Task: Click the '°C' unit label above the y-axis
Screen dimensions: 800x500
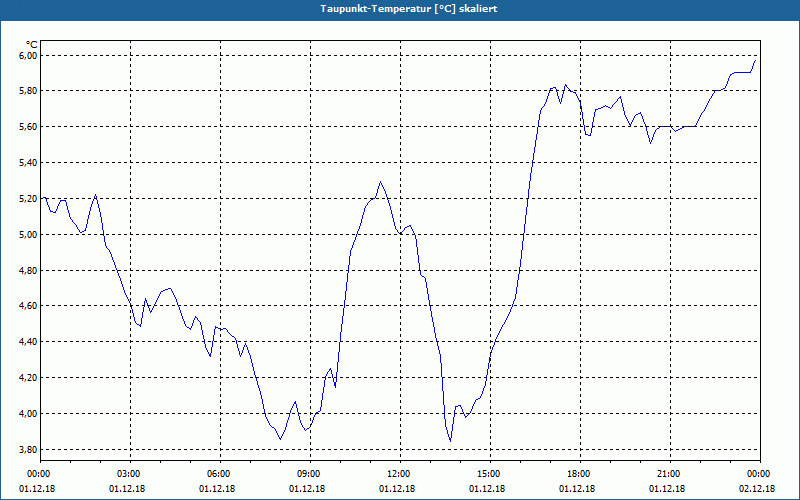Action: 32,45
